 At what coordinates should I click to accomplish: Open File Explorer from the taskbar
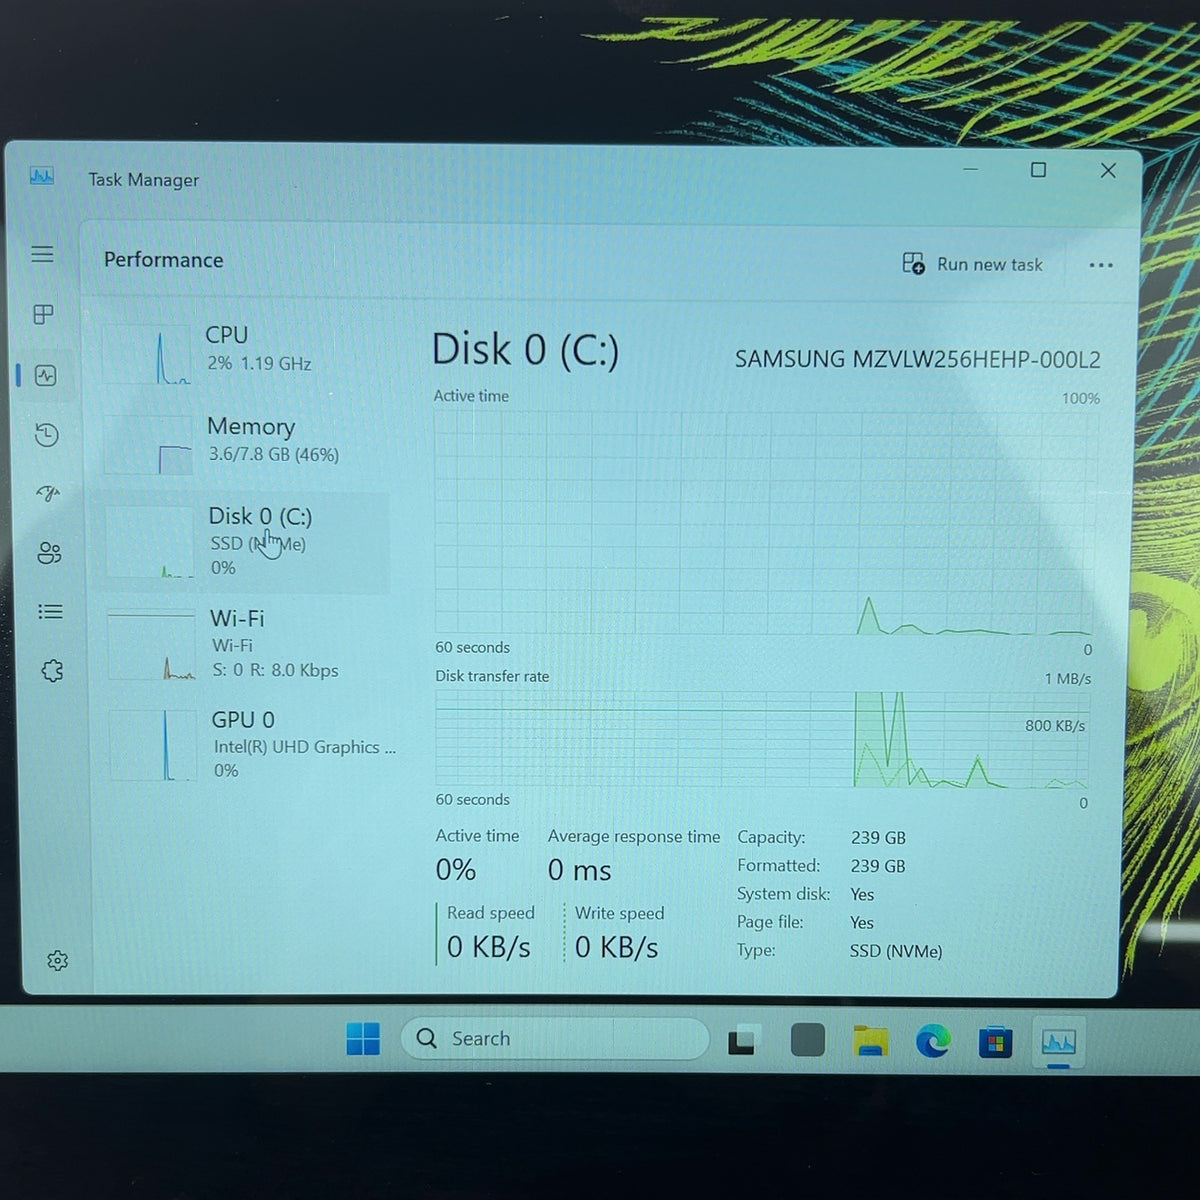coord(871,1041)
